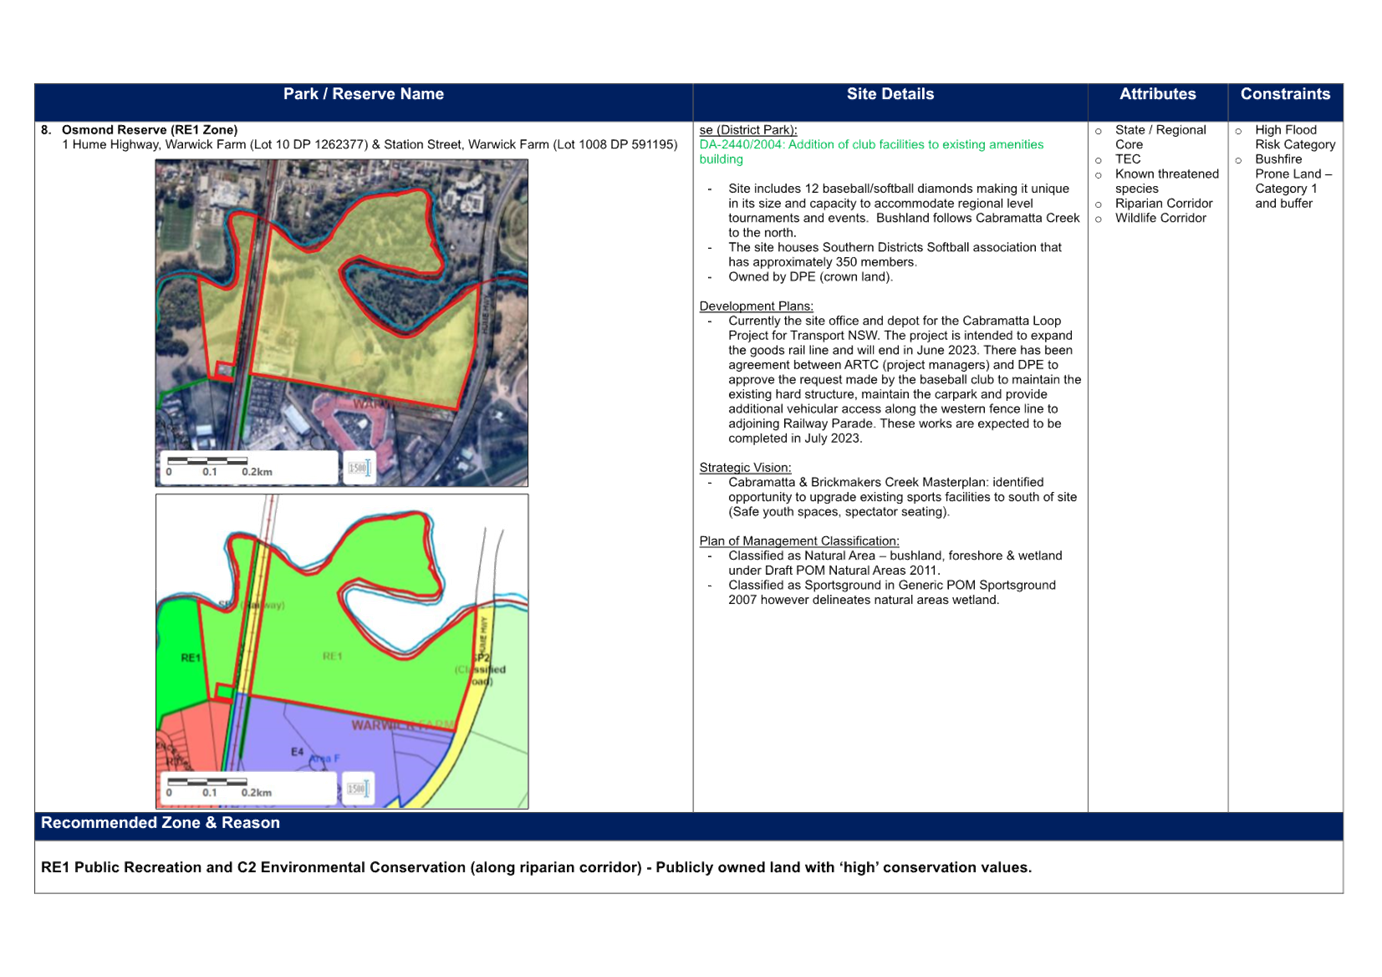Open the green DA-2440/2004 application text

[871, 152]
